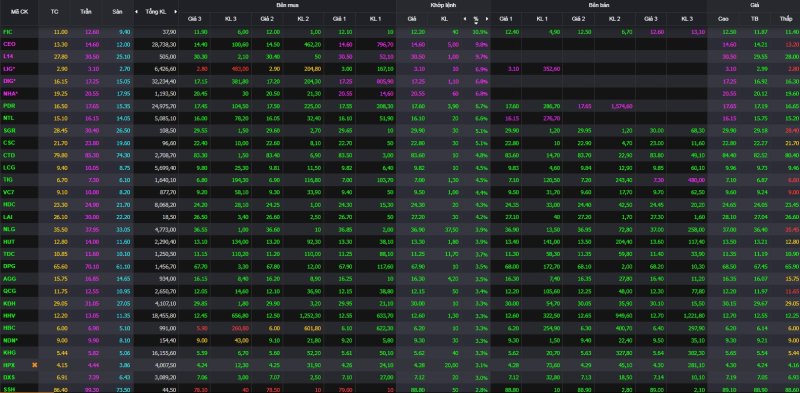800x393 pixels.
Task: Open the CEO stock ticker
Action: point(9,44)
